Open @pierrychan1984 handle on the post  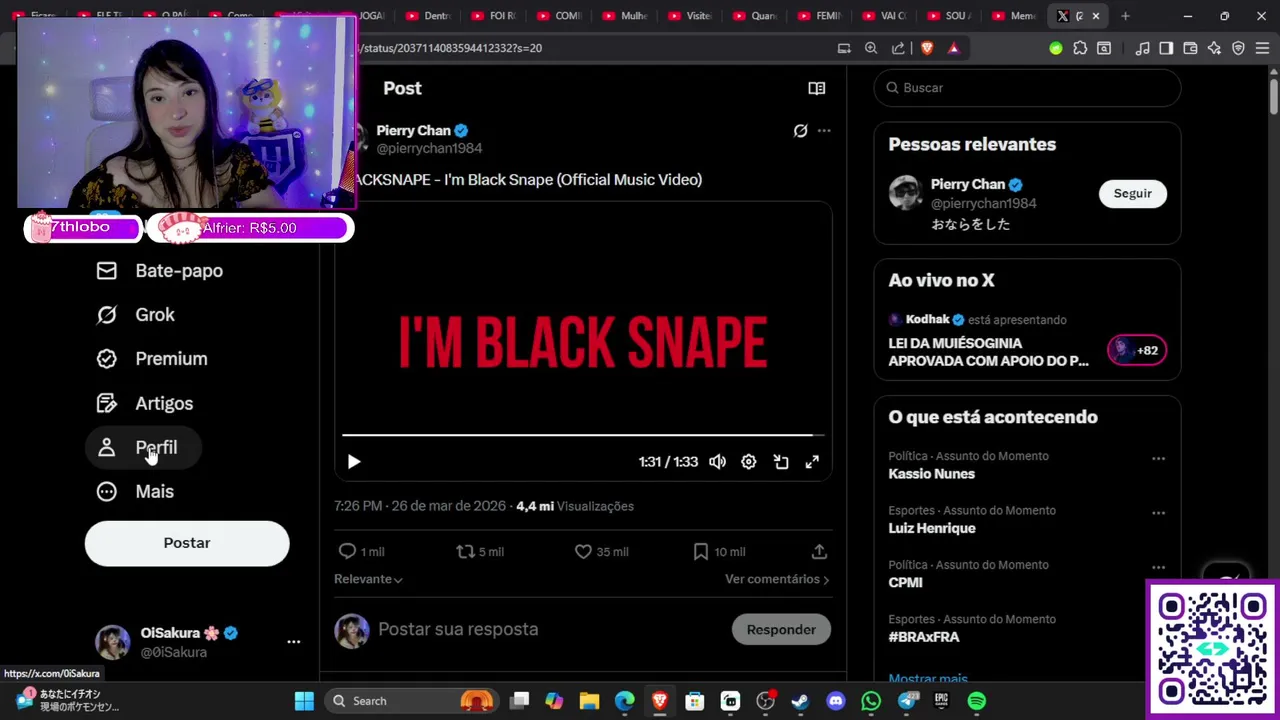point(429,148)
